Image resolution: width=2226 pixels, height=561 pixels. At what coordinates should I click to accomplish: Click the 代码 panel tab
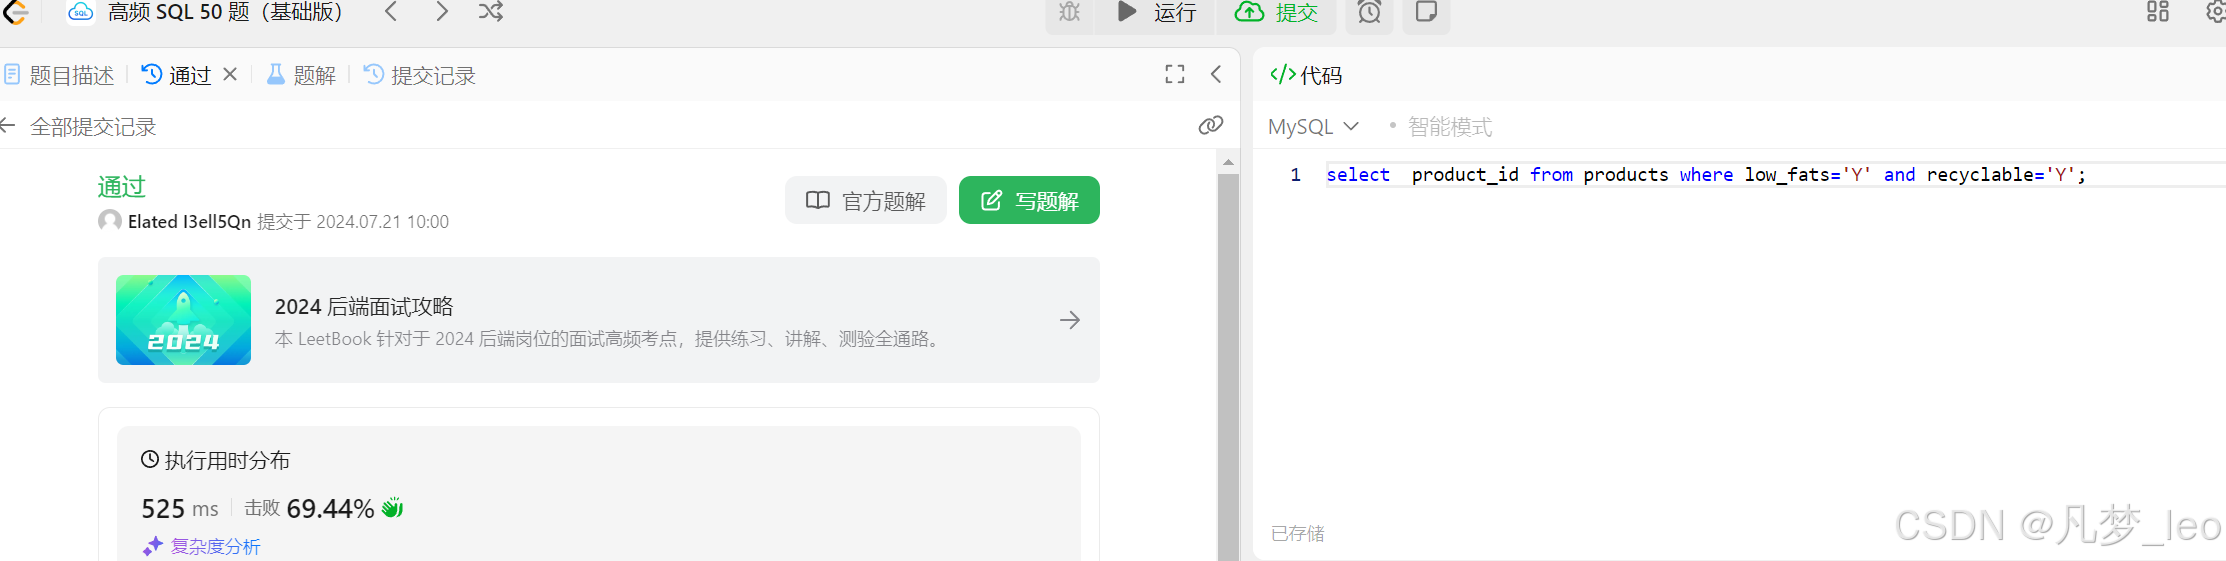(x=1306, y=75)
